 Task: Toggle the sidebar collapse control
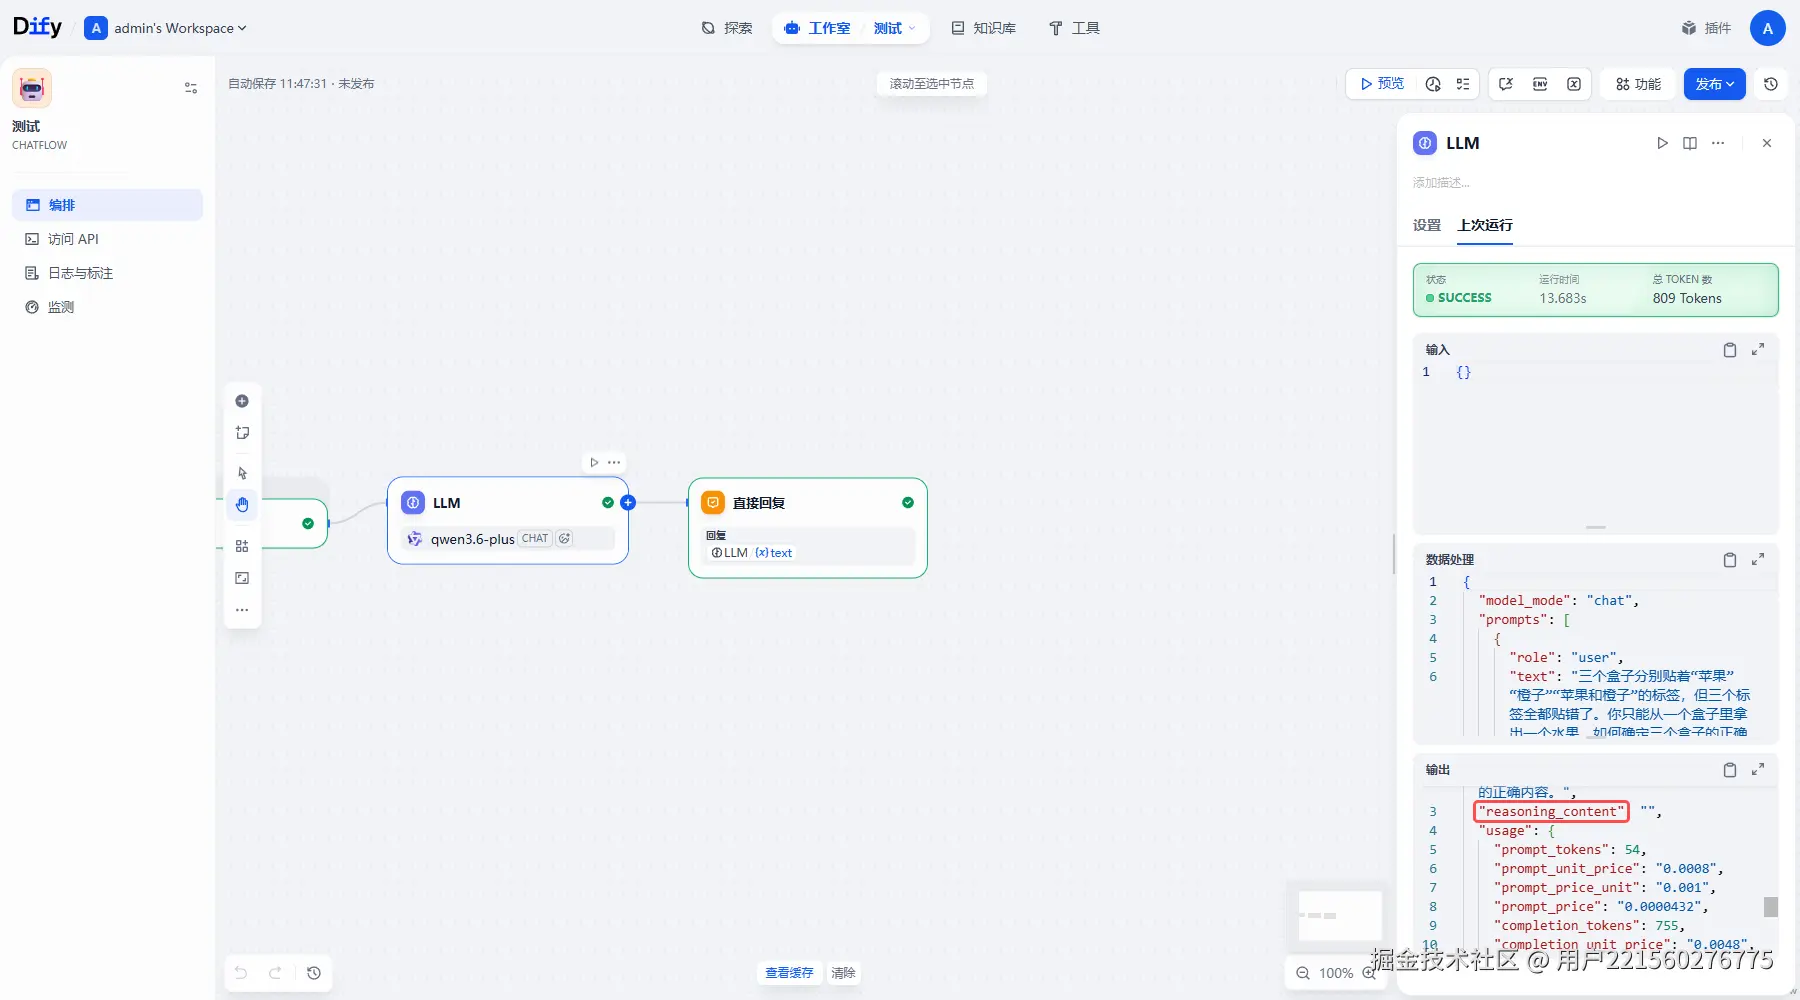click(191, 88)
